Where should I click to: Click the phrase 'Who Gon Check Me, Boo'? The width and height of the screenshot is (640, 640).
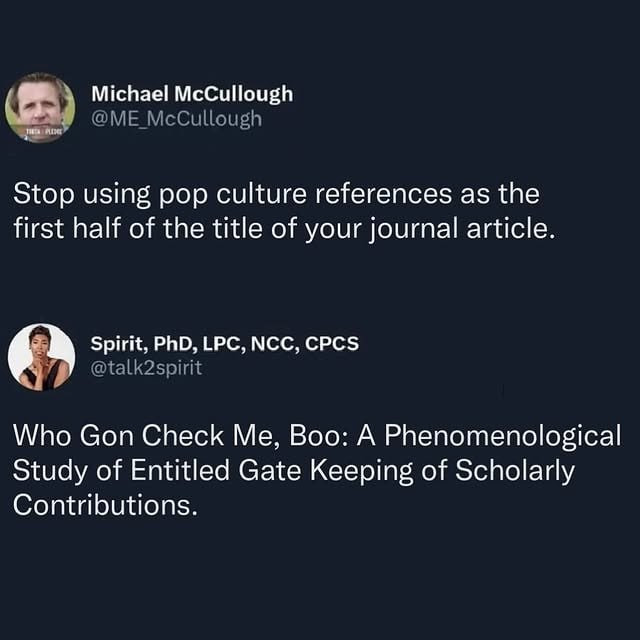click(x=175, y=435)
